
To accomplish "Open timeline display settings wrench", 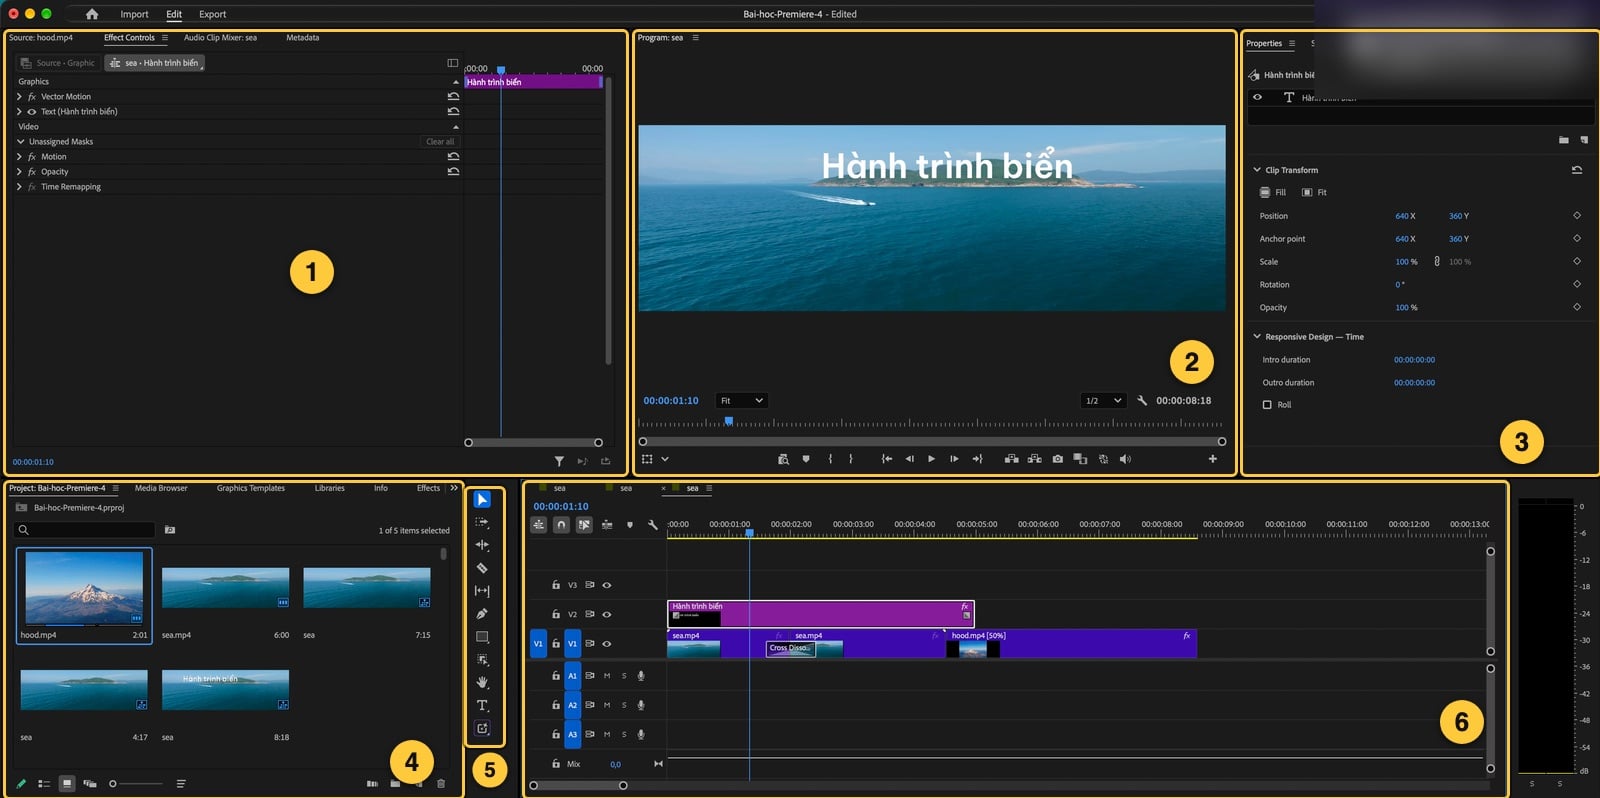I will tap(653, 524).
